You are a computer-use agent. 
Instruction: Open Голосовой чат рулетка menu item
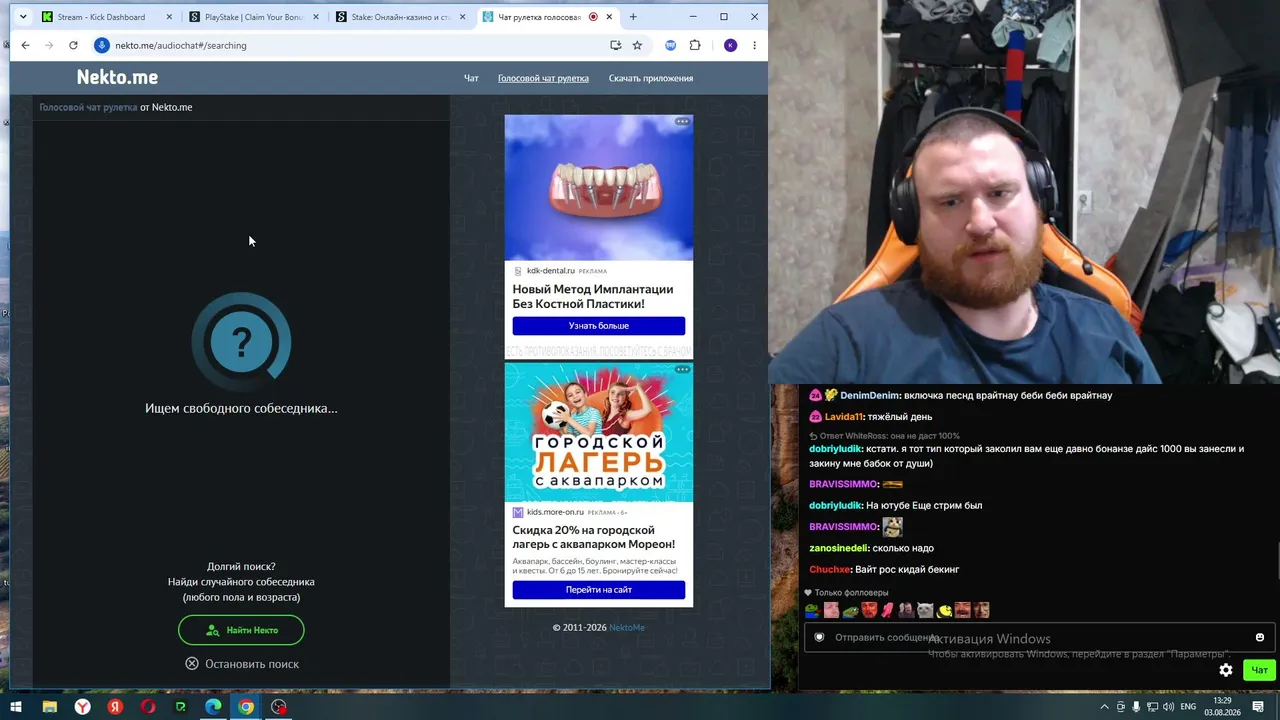pyautogui.click(x=543, y=78)
